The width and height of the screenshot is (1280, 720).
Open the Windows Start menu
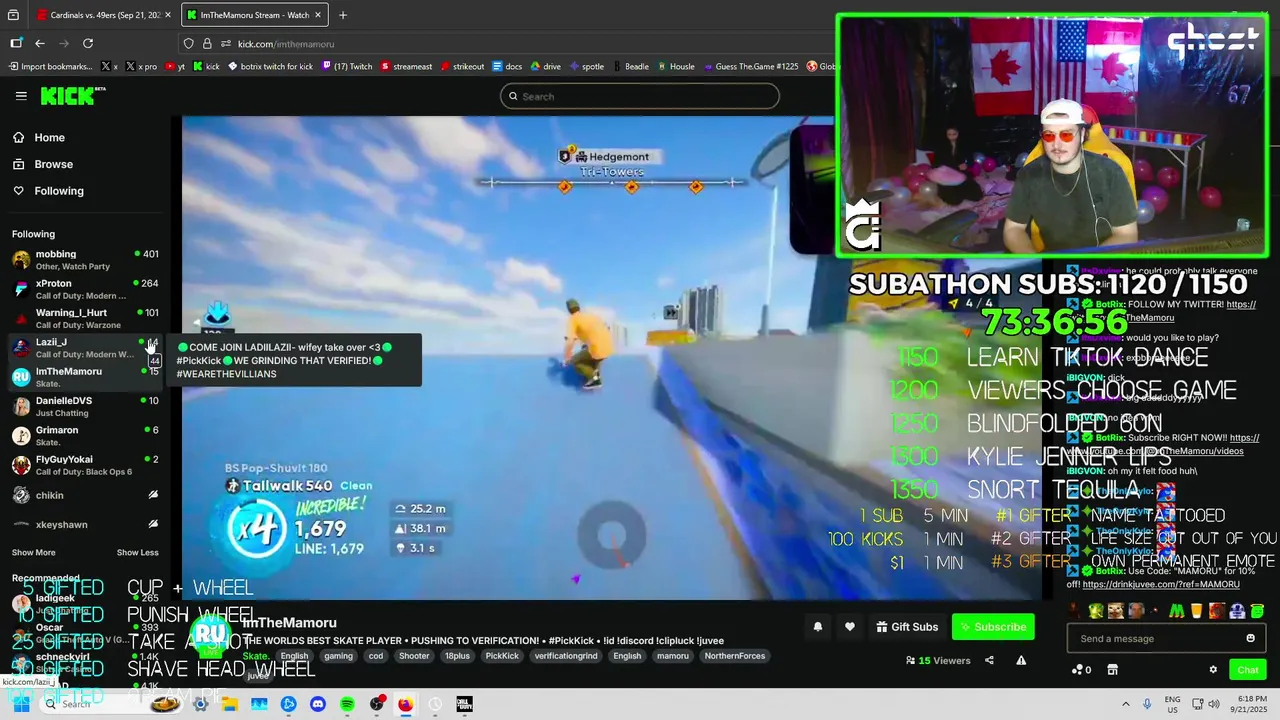[x=21, y=704]
